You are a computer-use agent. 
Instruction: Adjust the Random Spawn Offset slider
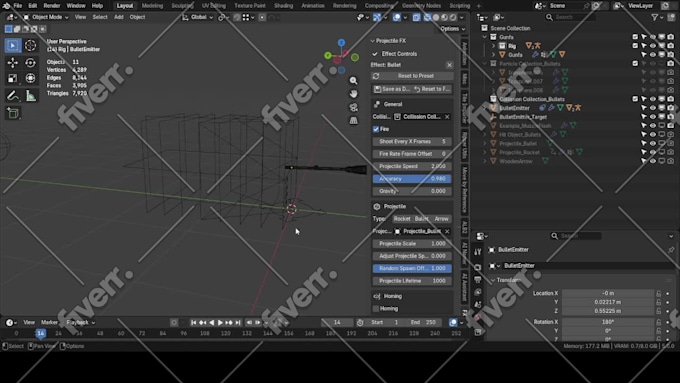tap(412, 268)
